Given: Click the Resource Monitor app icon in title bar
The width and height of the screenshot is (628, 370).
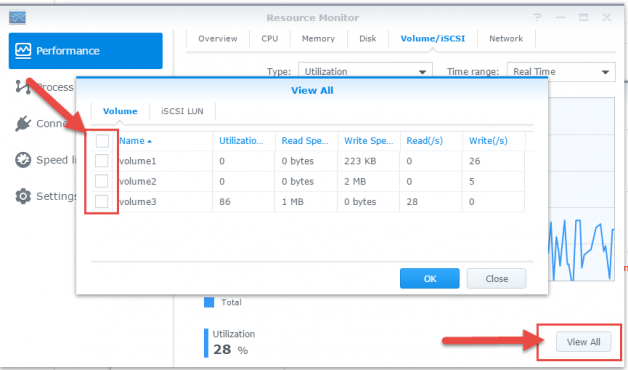Looking at the screenshot, I should 17,17.
